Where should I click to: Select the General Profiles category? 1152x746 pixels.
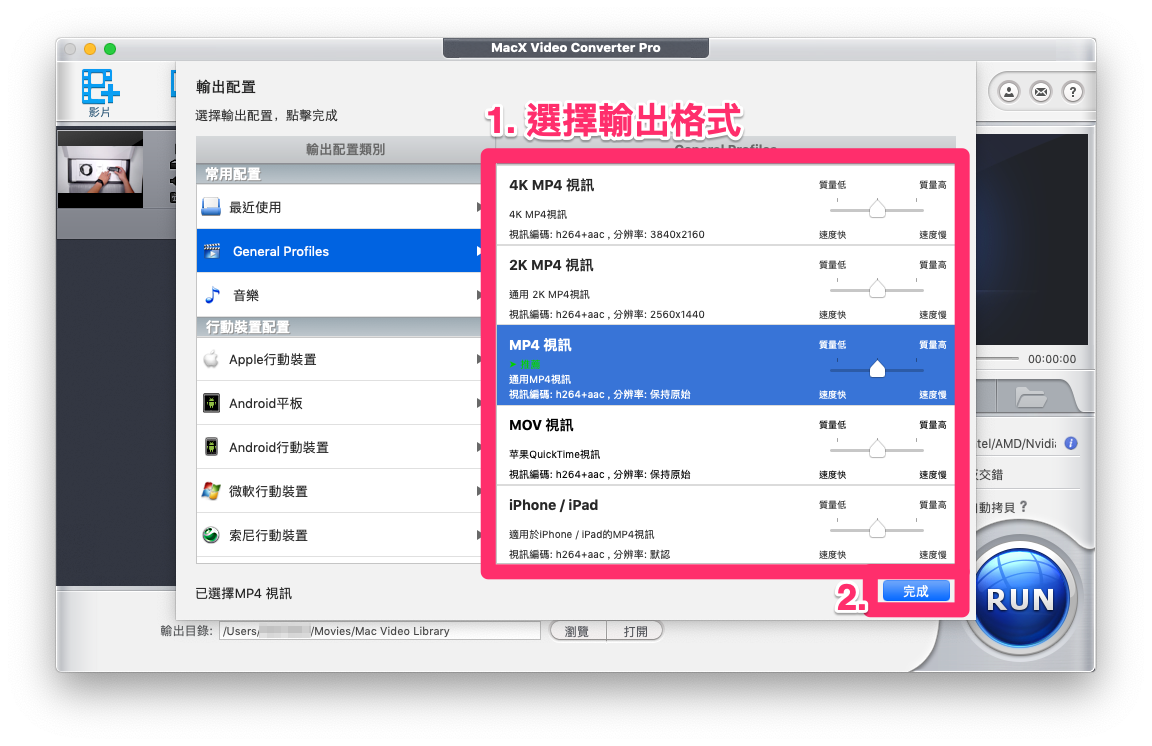point(339,251)
